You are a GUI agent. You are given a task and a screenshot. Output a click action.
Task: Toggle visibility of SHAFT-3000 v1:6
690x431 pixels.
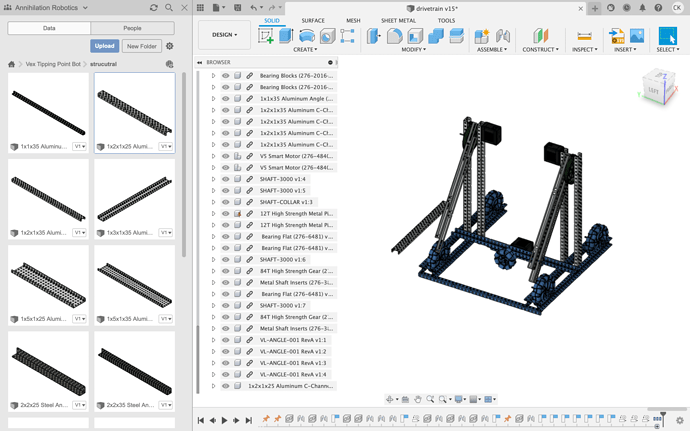click(x=226, y=259)
